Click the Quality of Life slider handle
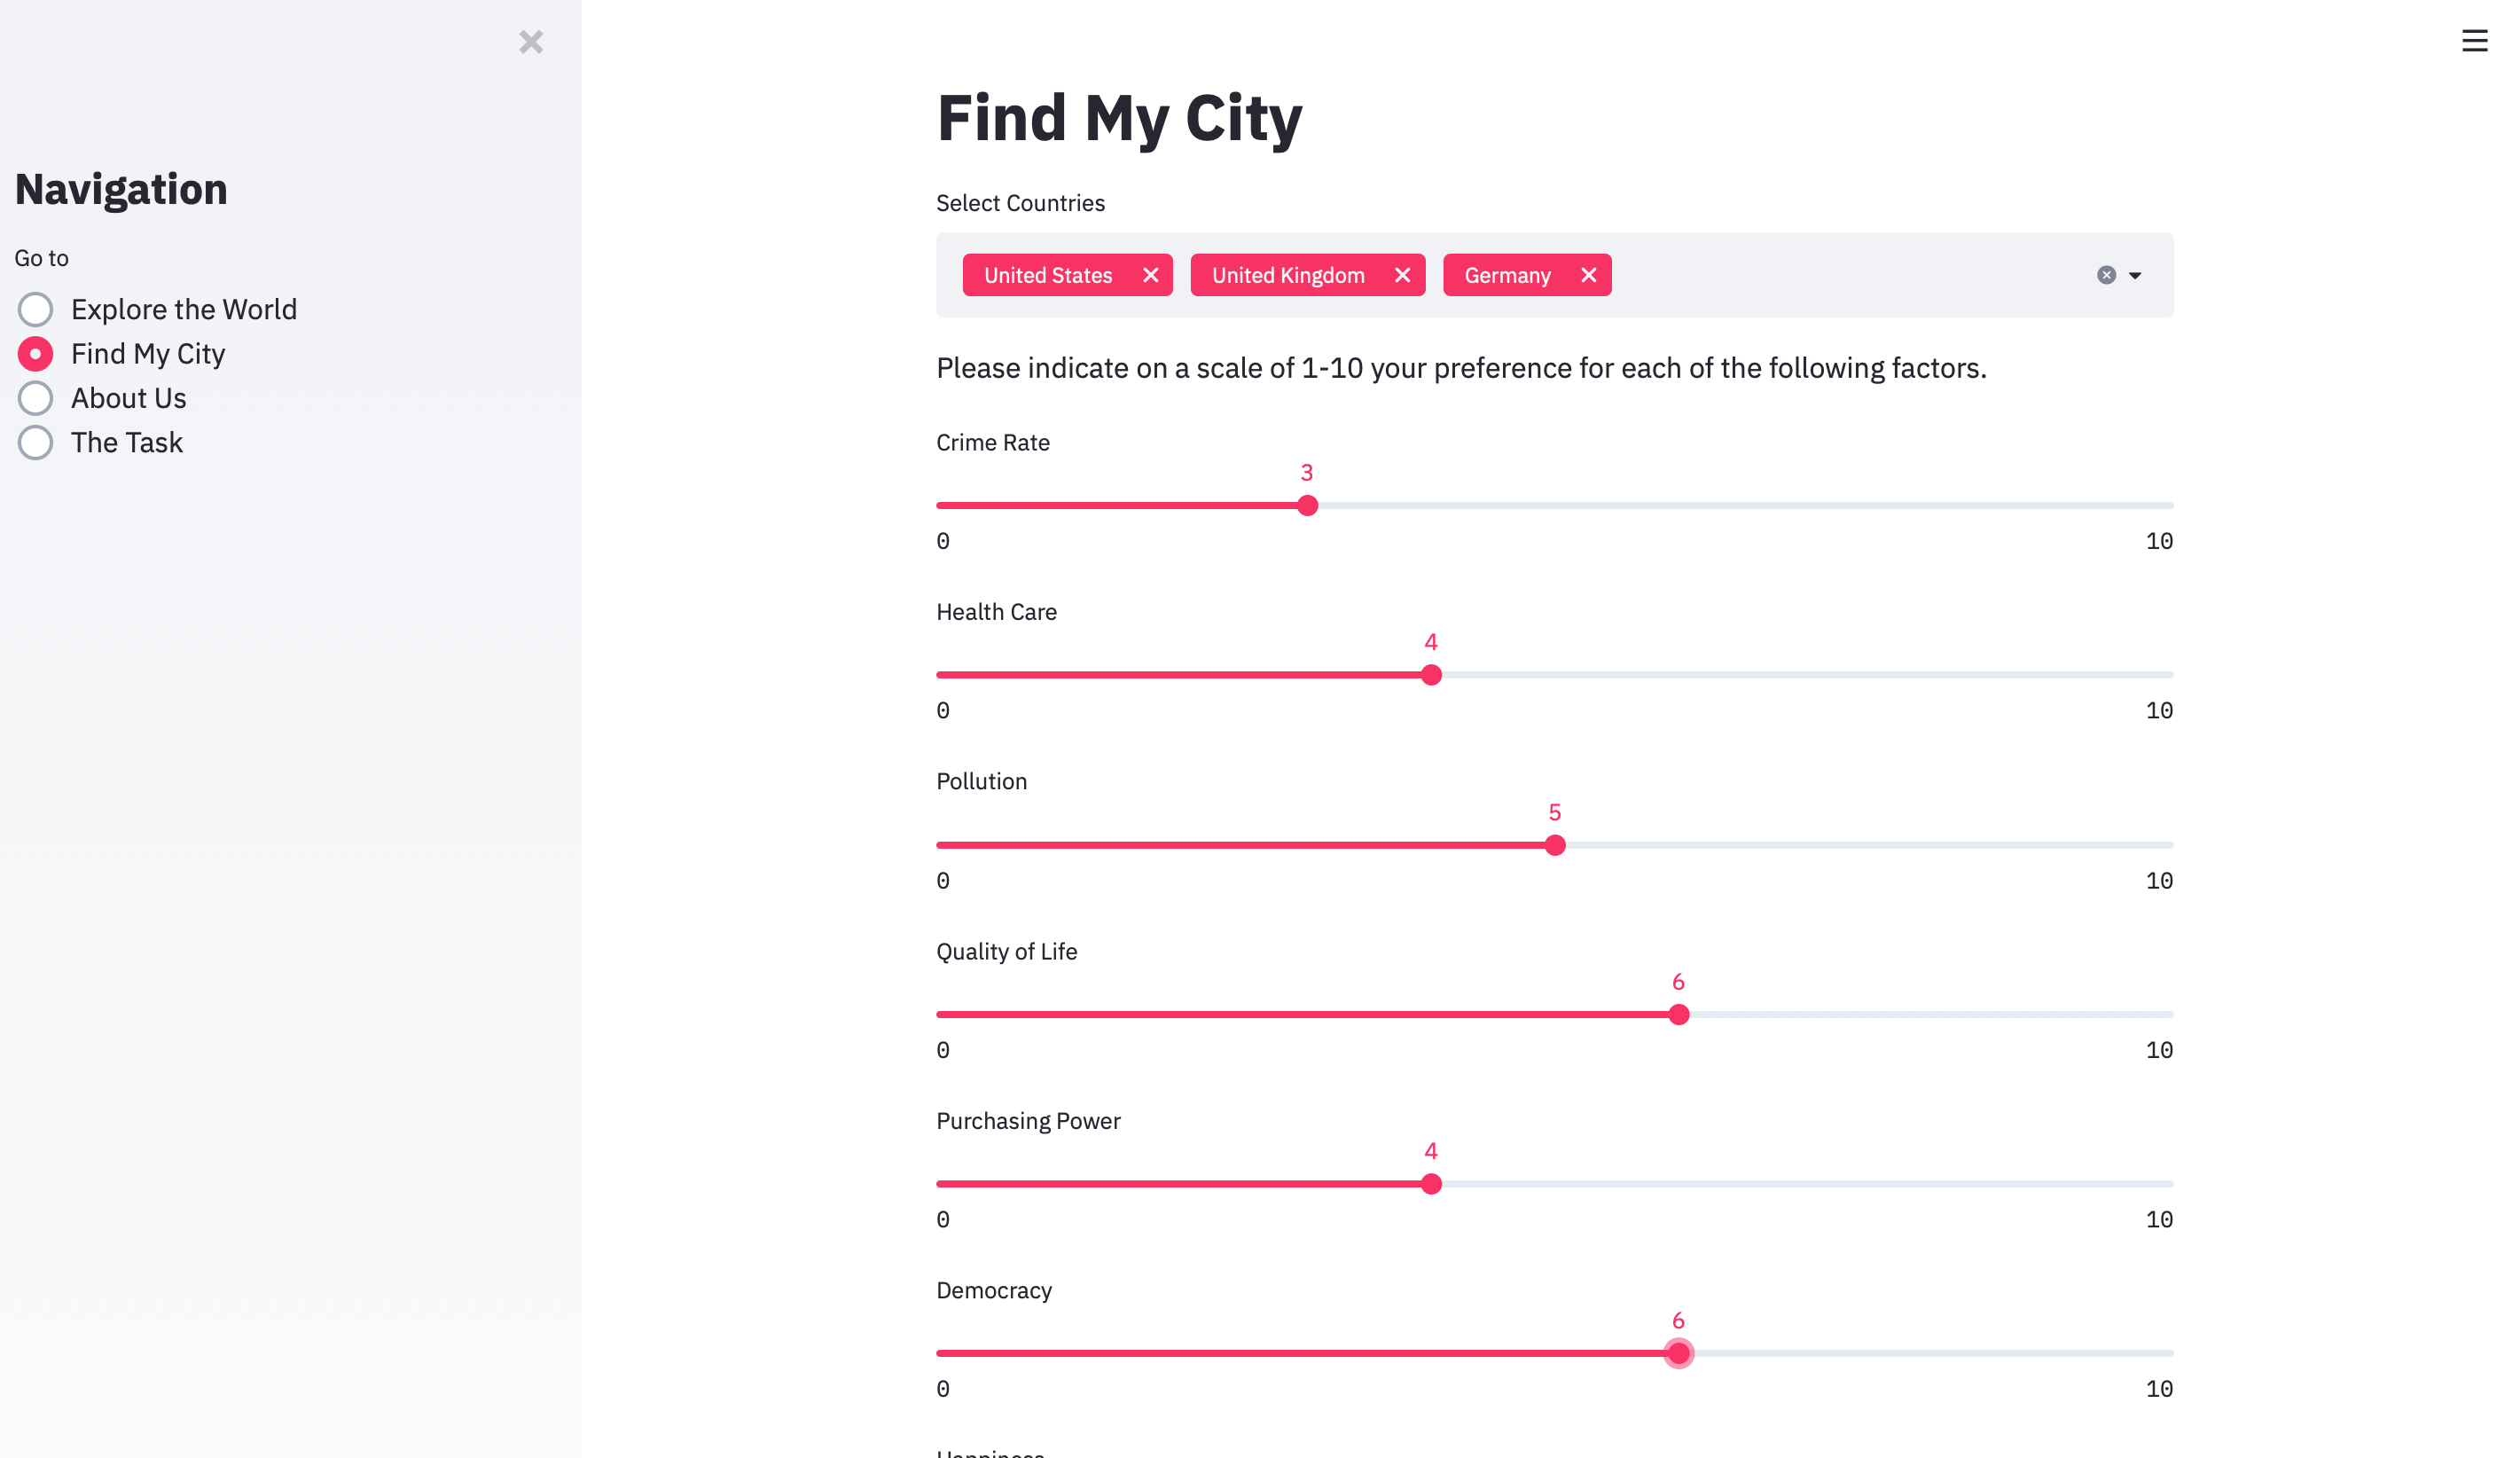The width and height of the screenshot is (2520, 1458). 1679,1014
